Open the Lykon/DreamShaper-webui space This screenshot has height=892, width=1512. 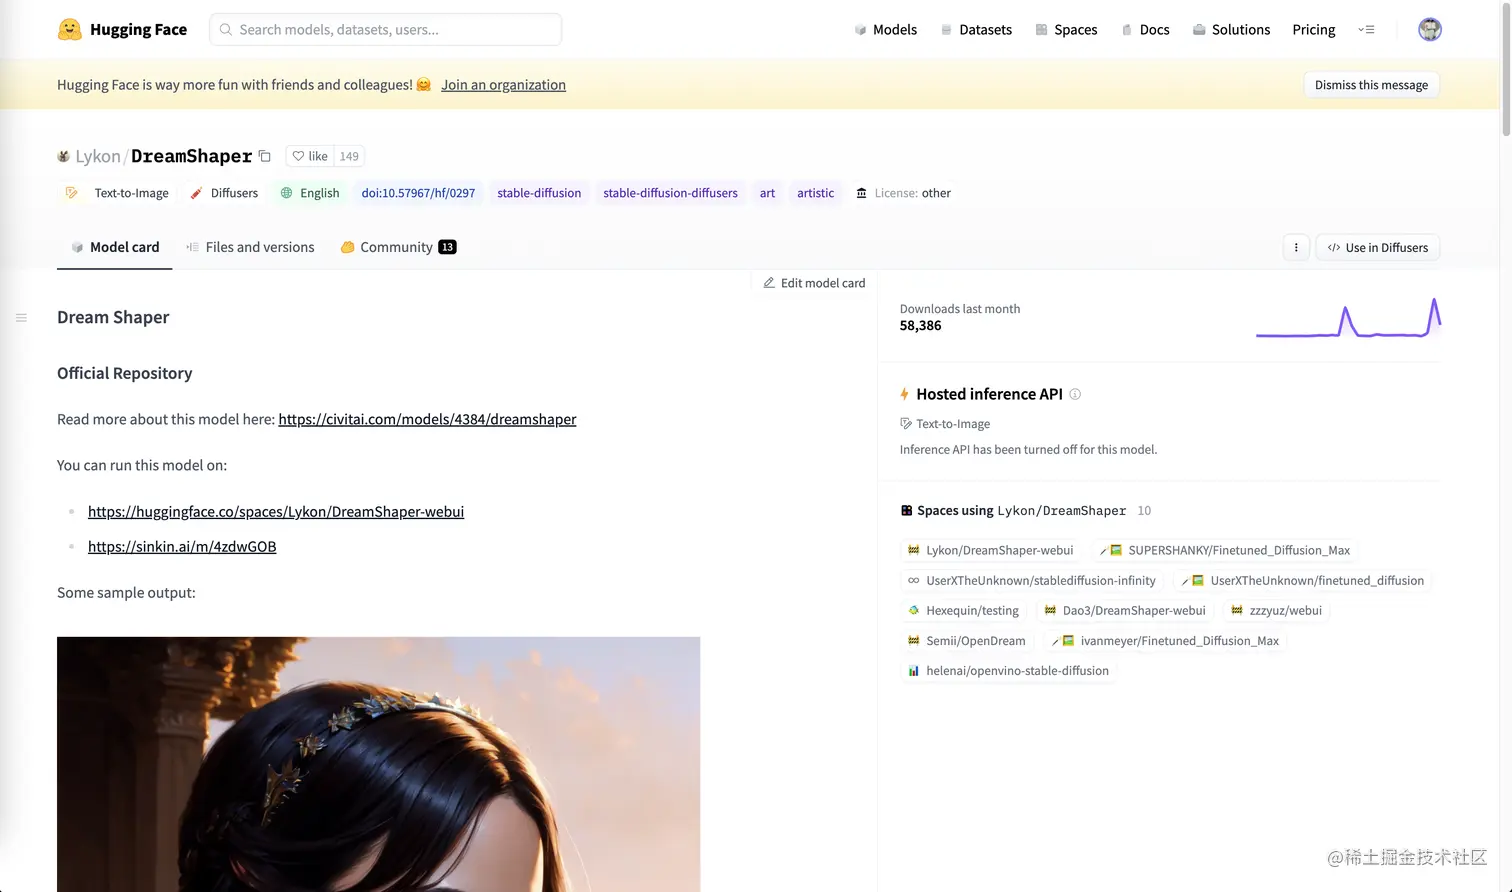[990, 550]
